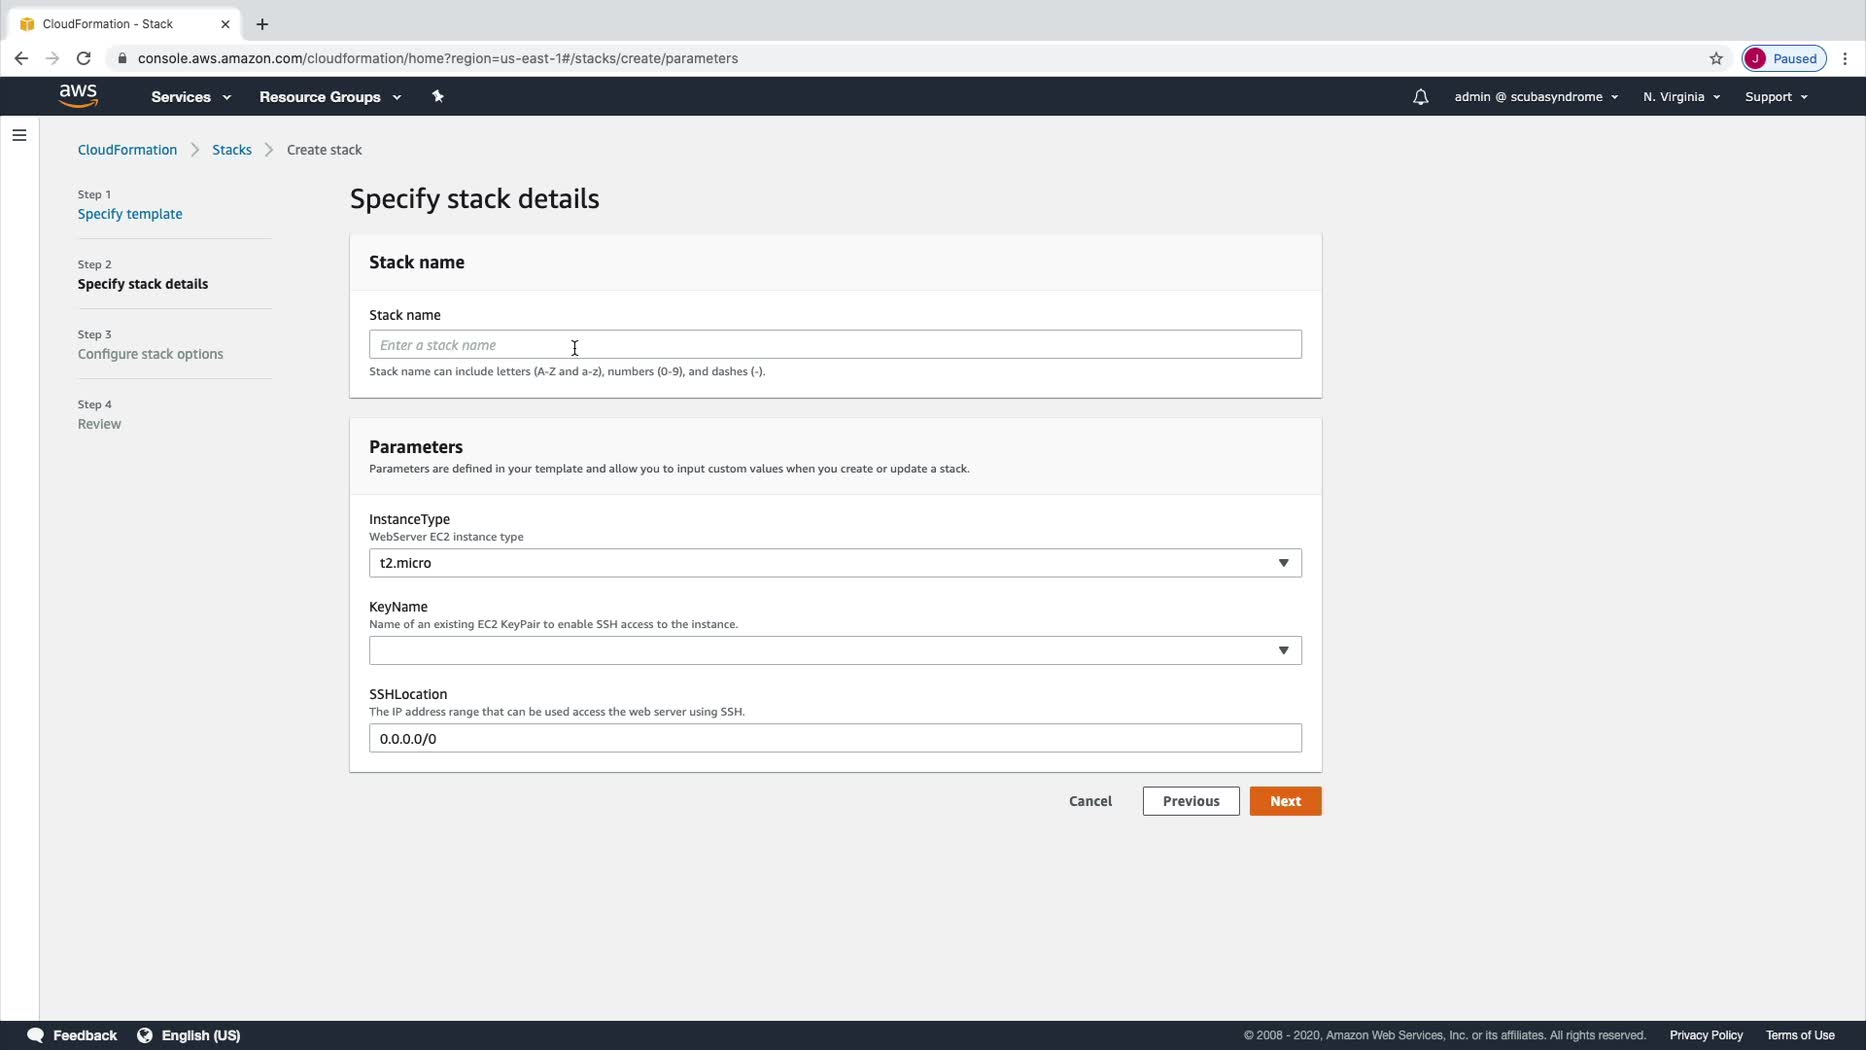The height and width of the screenshot is (1050, 1866).
Task: Click the SSHLocation text field
Action: [834, 739]
